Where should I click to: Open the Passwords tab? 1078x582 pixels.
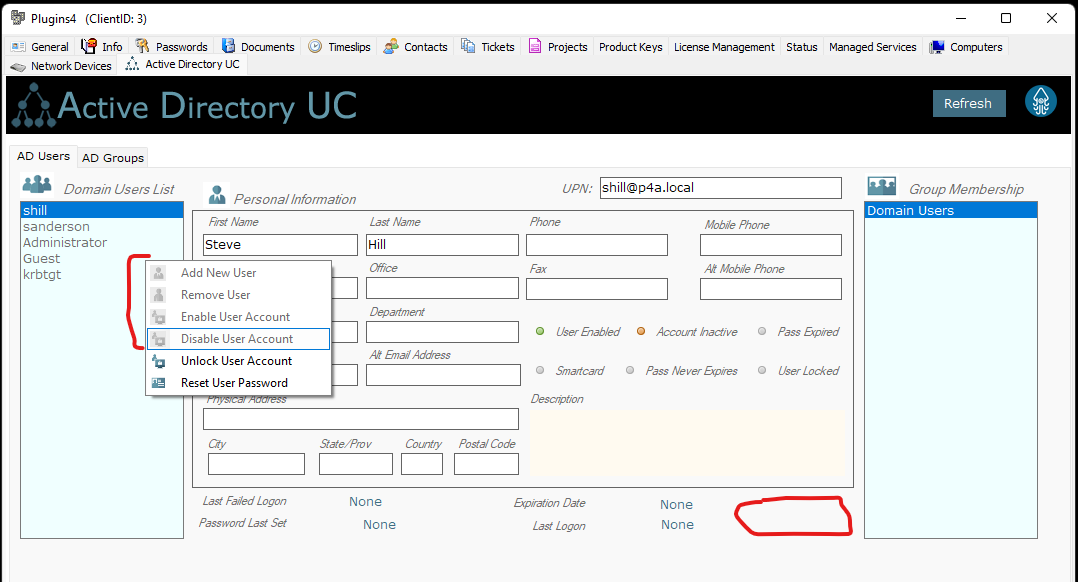(172, 47)
